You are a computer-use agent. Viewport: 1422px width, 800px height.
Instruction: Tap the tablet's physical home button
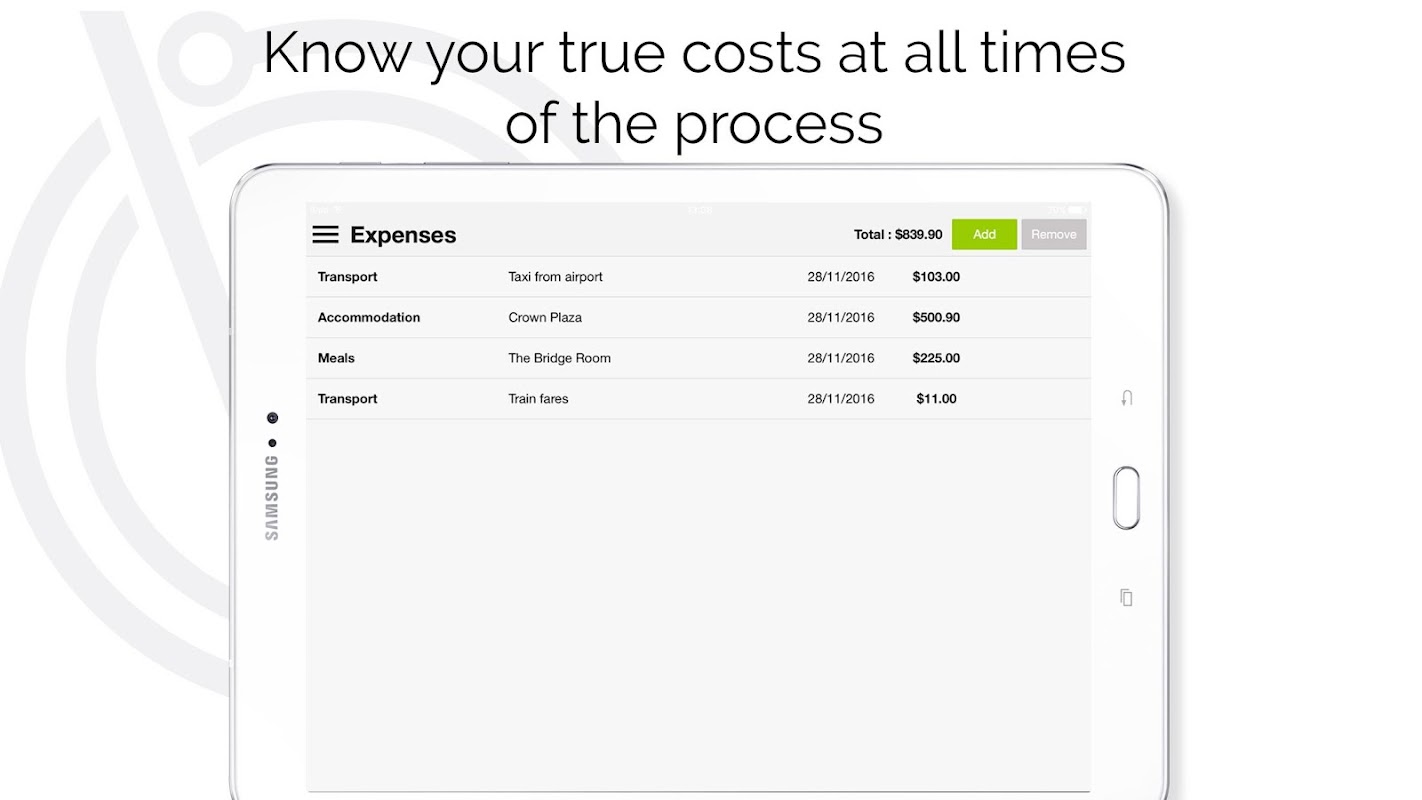pyautogui.click(x=1126, y=497)
